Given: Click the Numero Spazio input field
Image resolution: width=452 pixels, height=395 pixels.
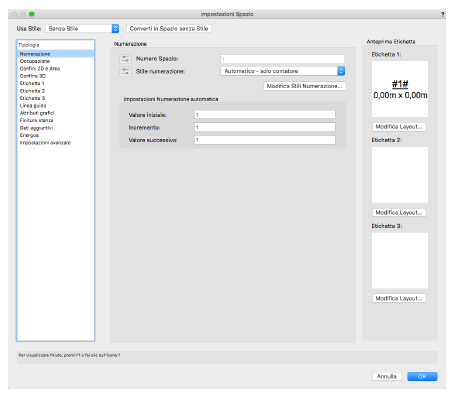Looking at the screenshot, I should coord(282,59).
